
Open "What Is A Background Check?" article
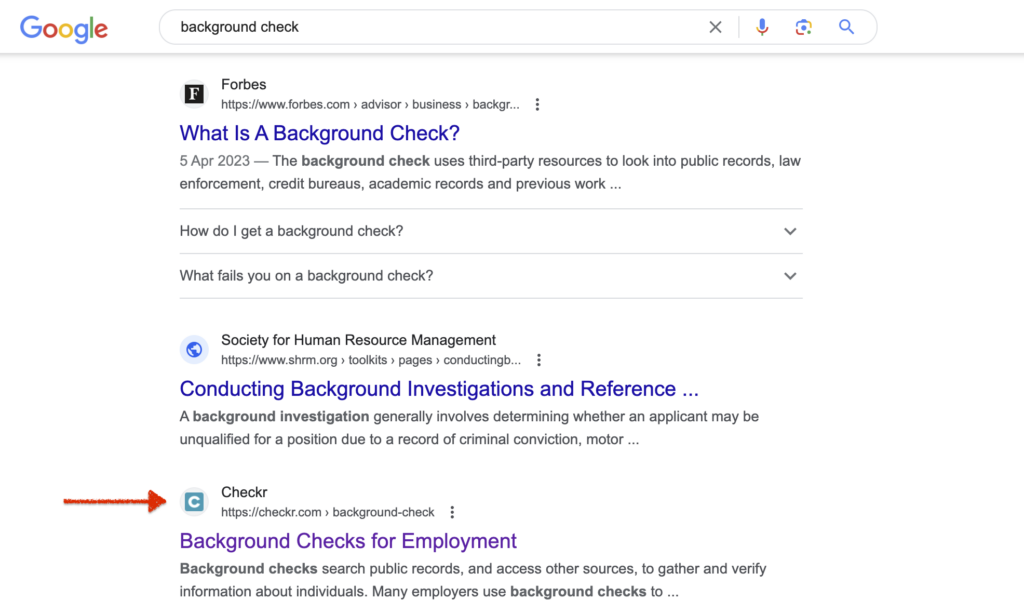[x=319, y=133]
